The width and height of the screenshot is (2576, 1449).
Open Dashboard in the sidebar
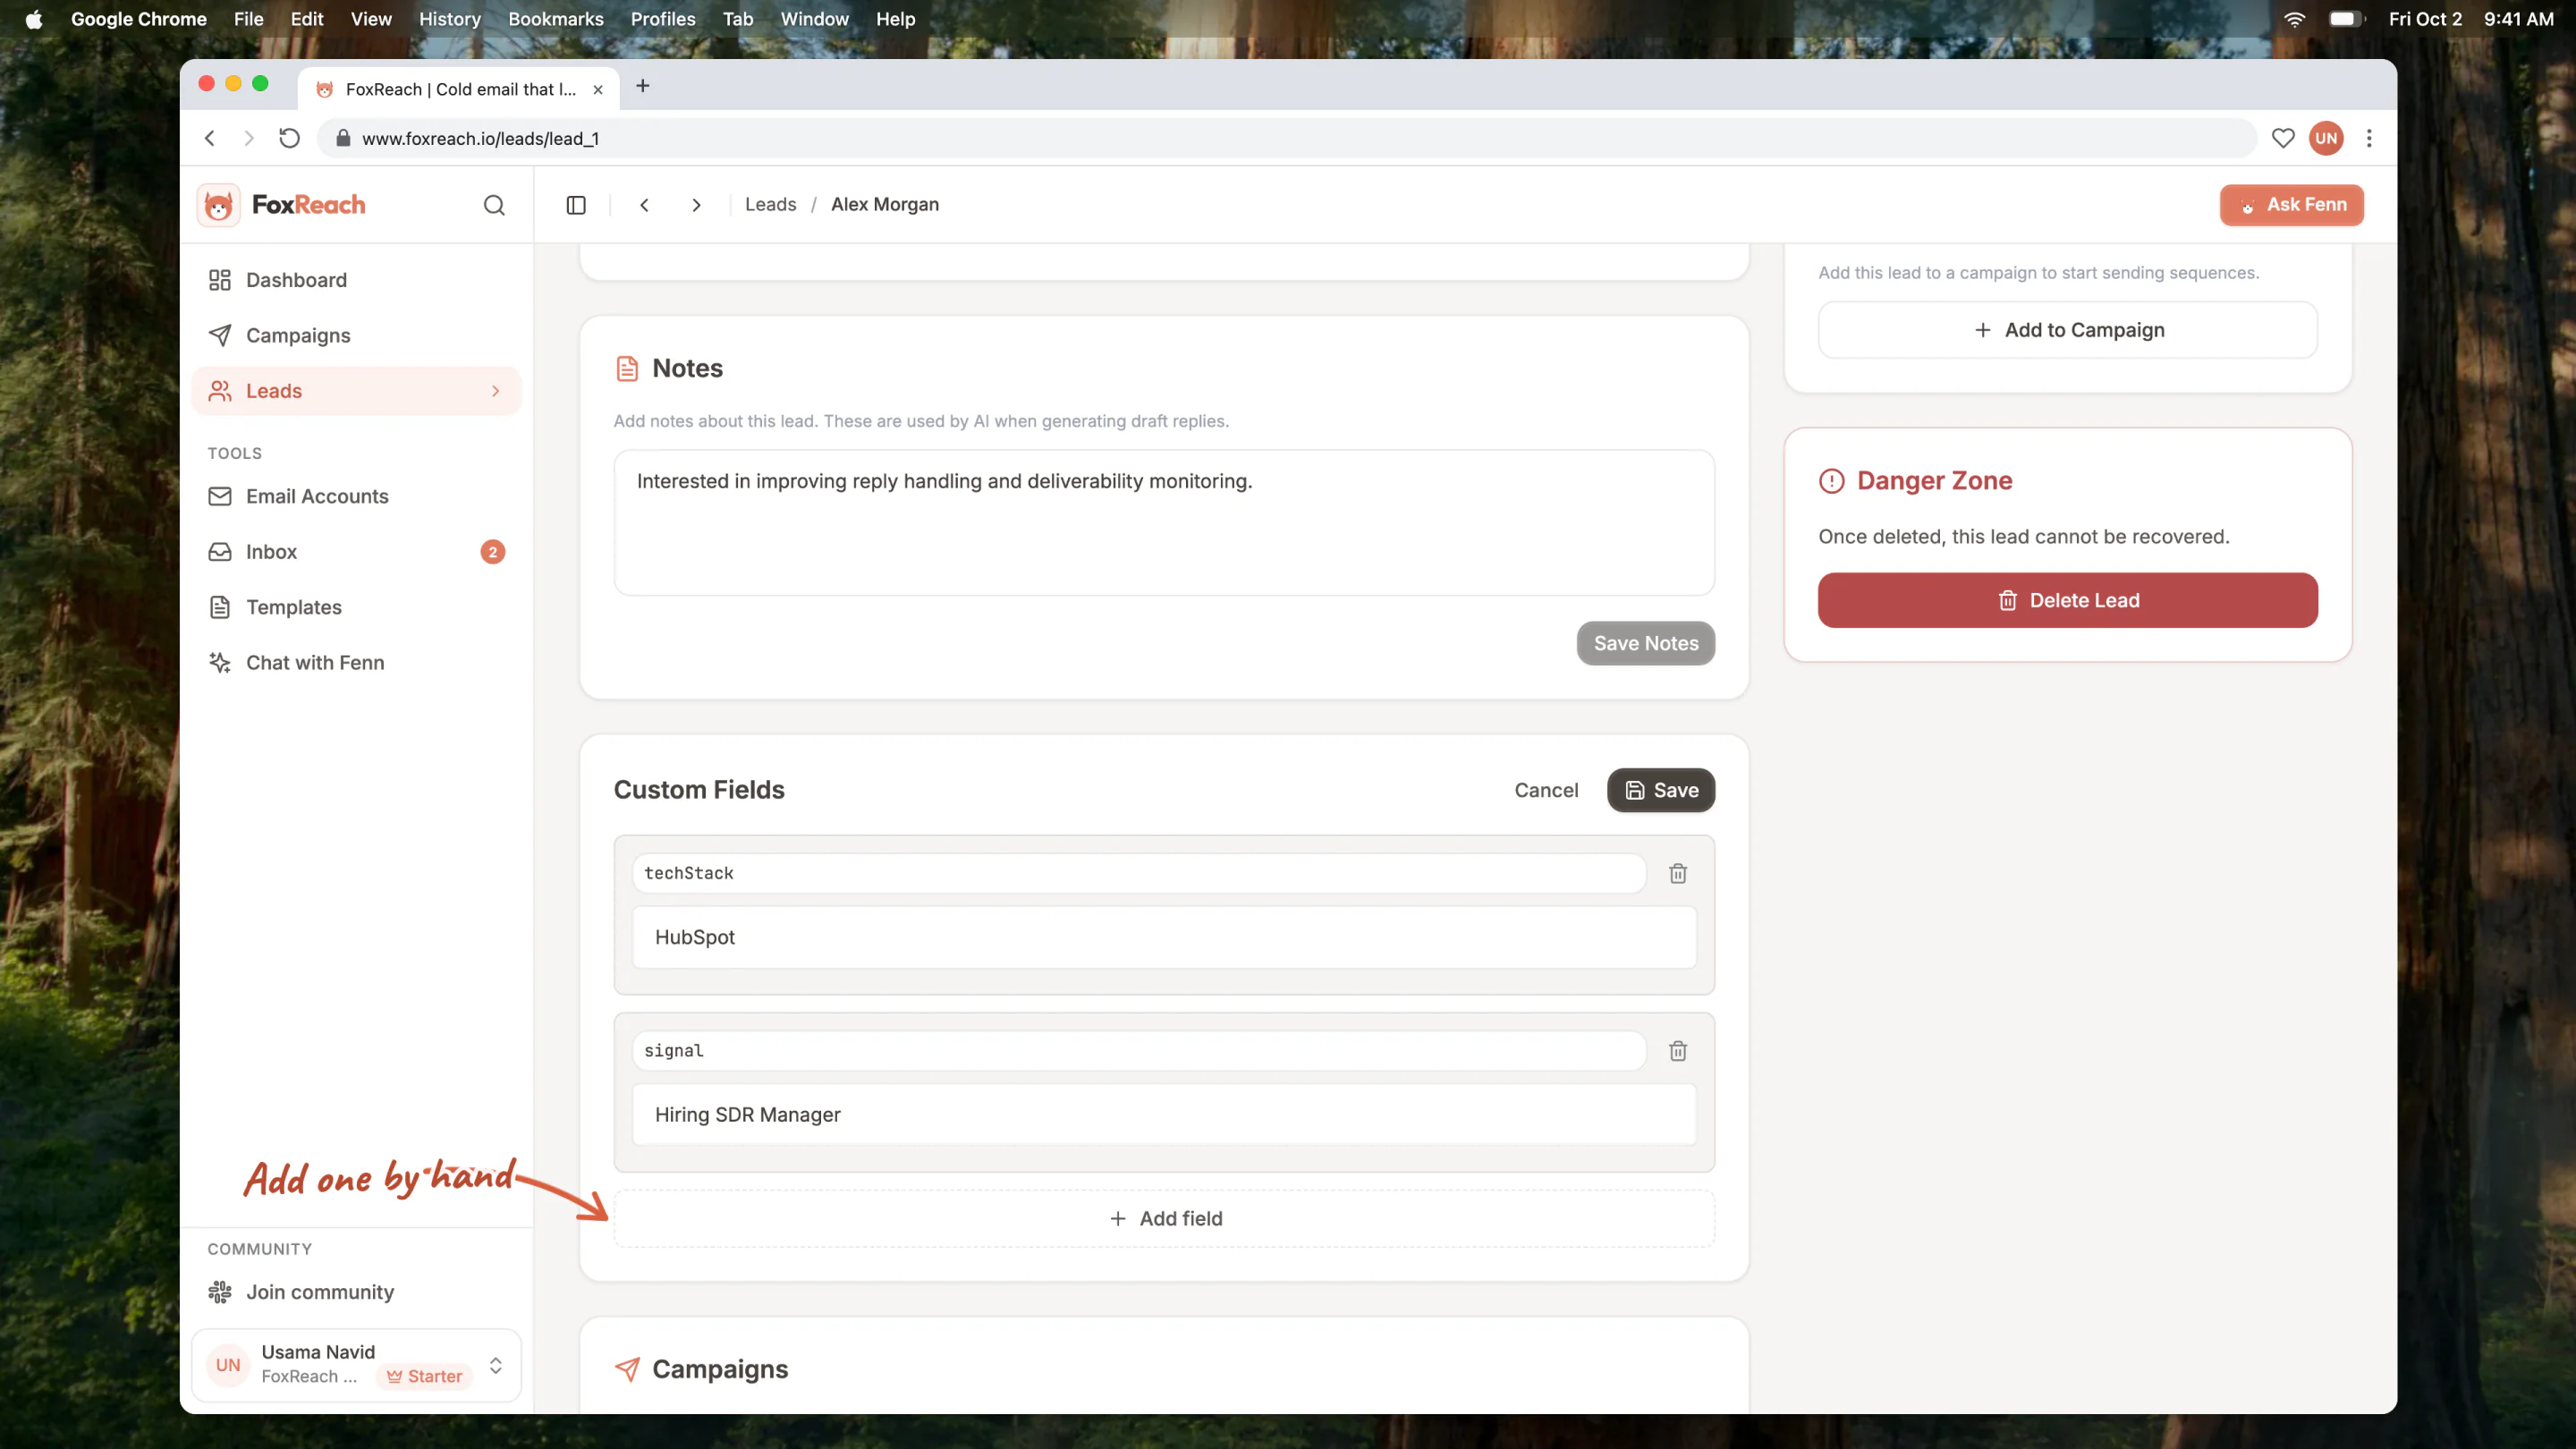point(356,280)
